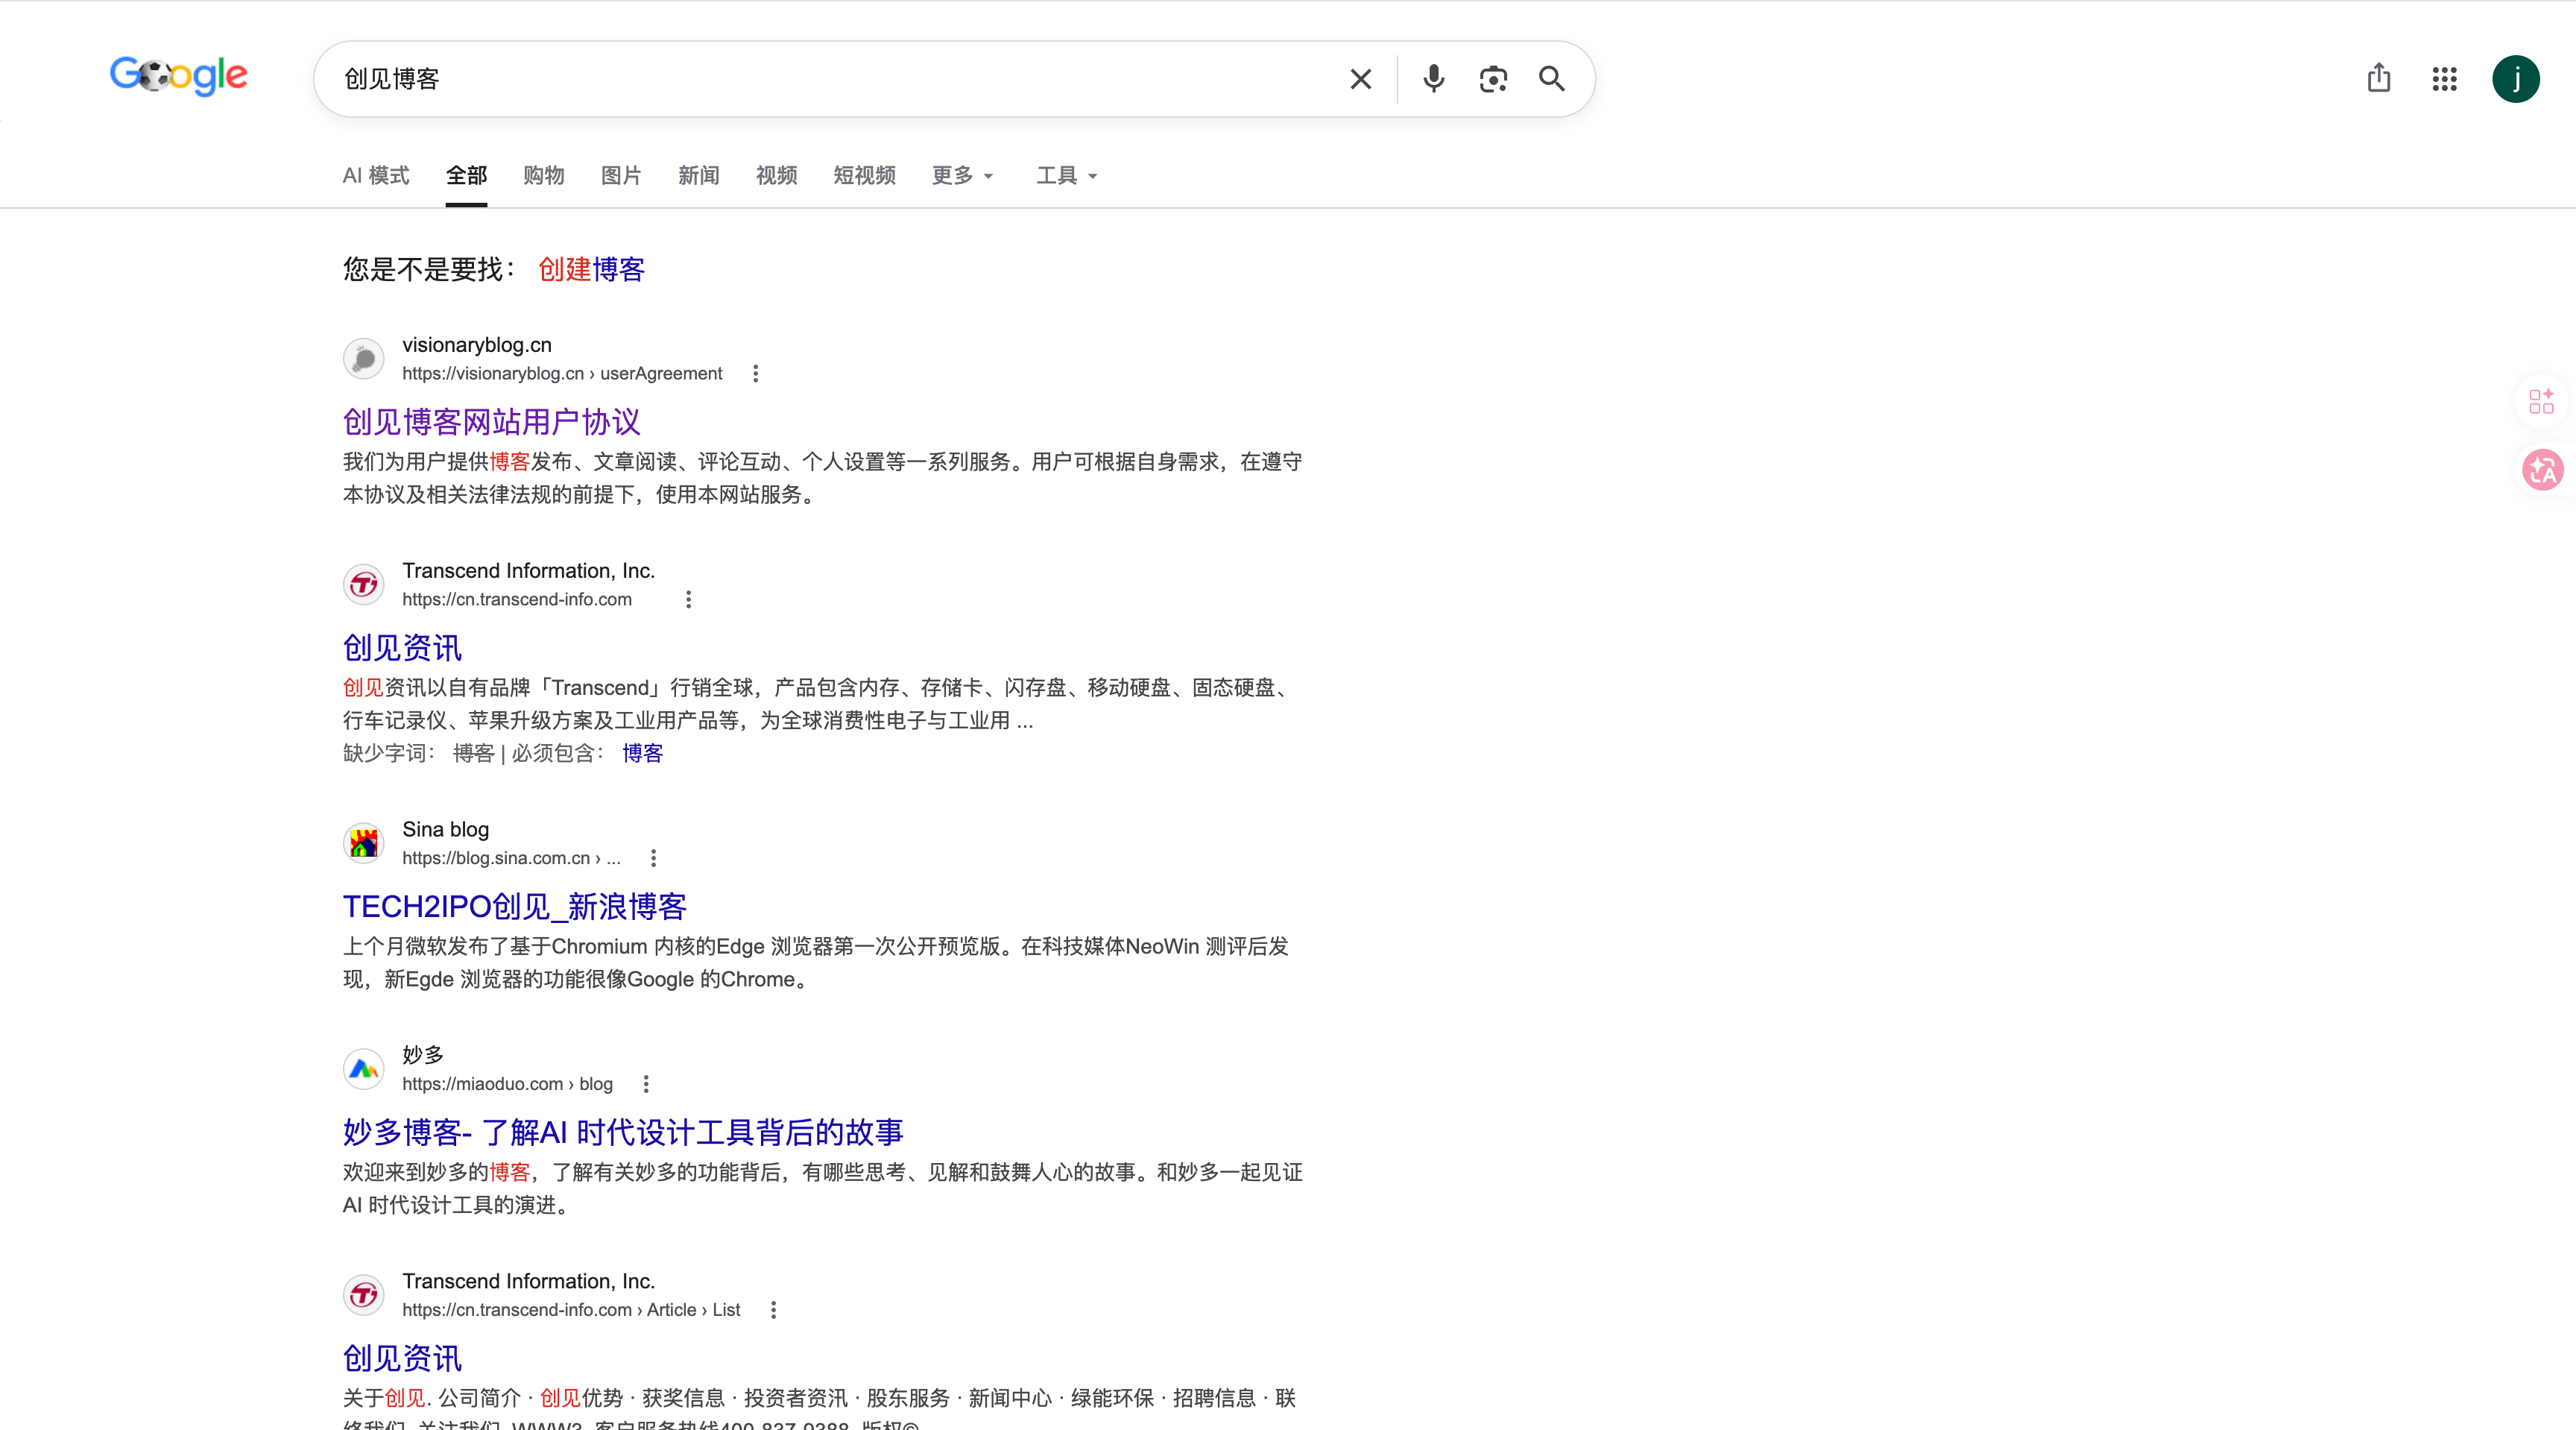Open the TECH2IPO创见_新浪博客 result

click(x=514, y=907)
